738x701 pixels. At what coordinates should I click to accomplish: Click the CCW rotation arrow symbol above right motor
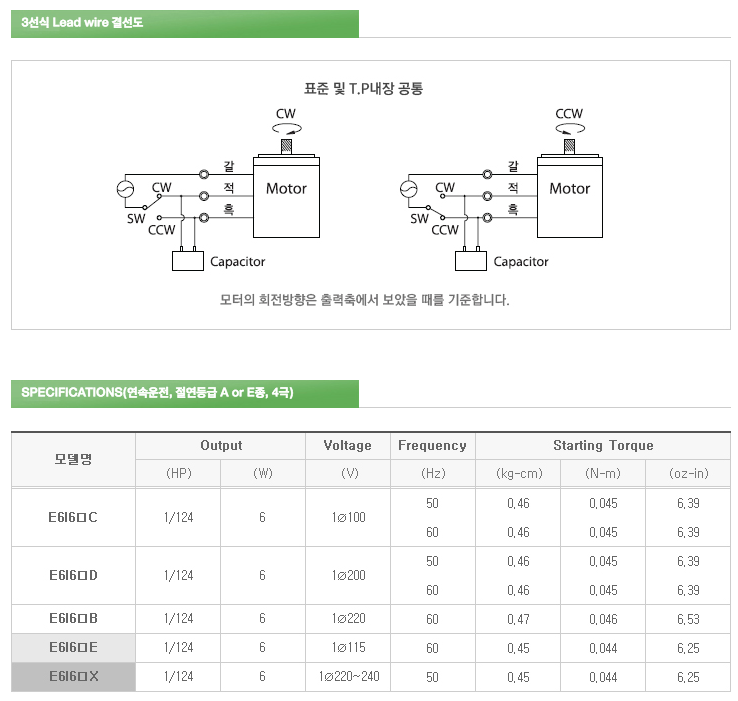[x=569, y=129]
